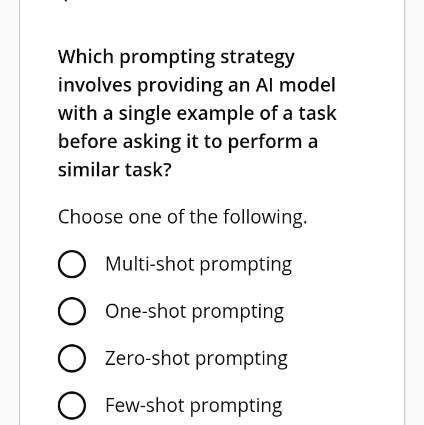424x425 pixels.
Task: Select the One-shot prompting radio button
Action: coord(72,311)
